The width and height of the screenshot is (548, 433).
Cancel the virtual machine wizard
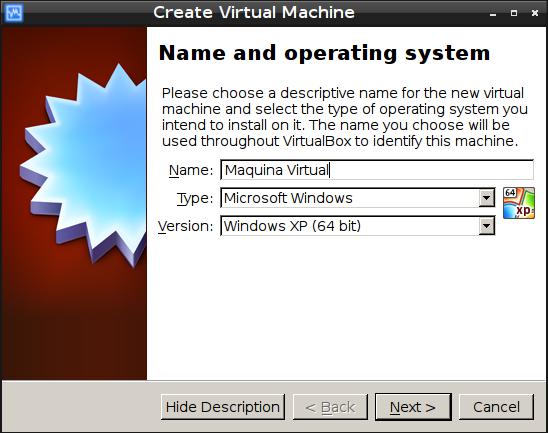(496, 407)
